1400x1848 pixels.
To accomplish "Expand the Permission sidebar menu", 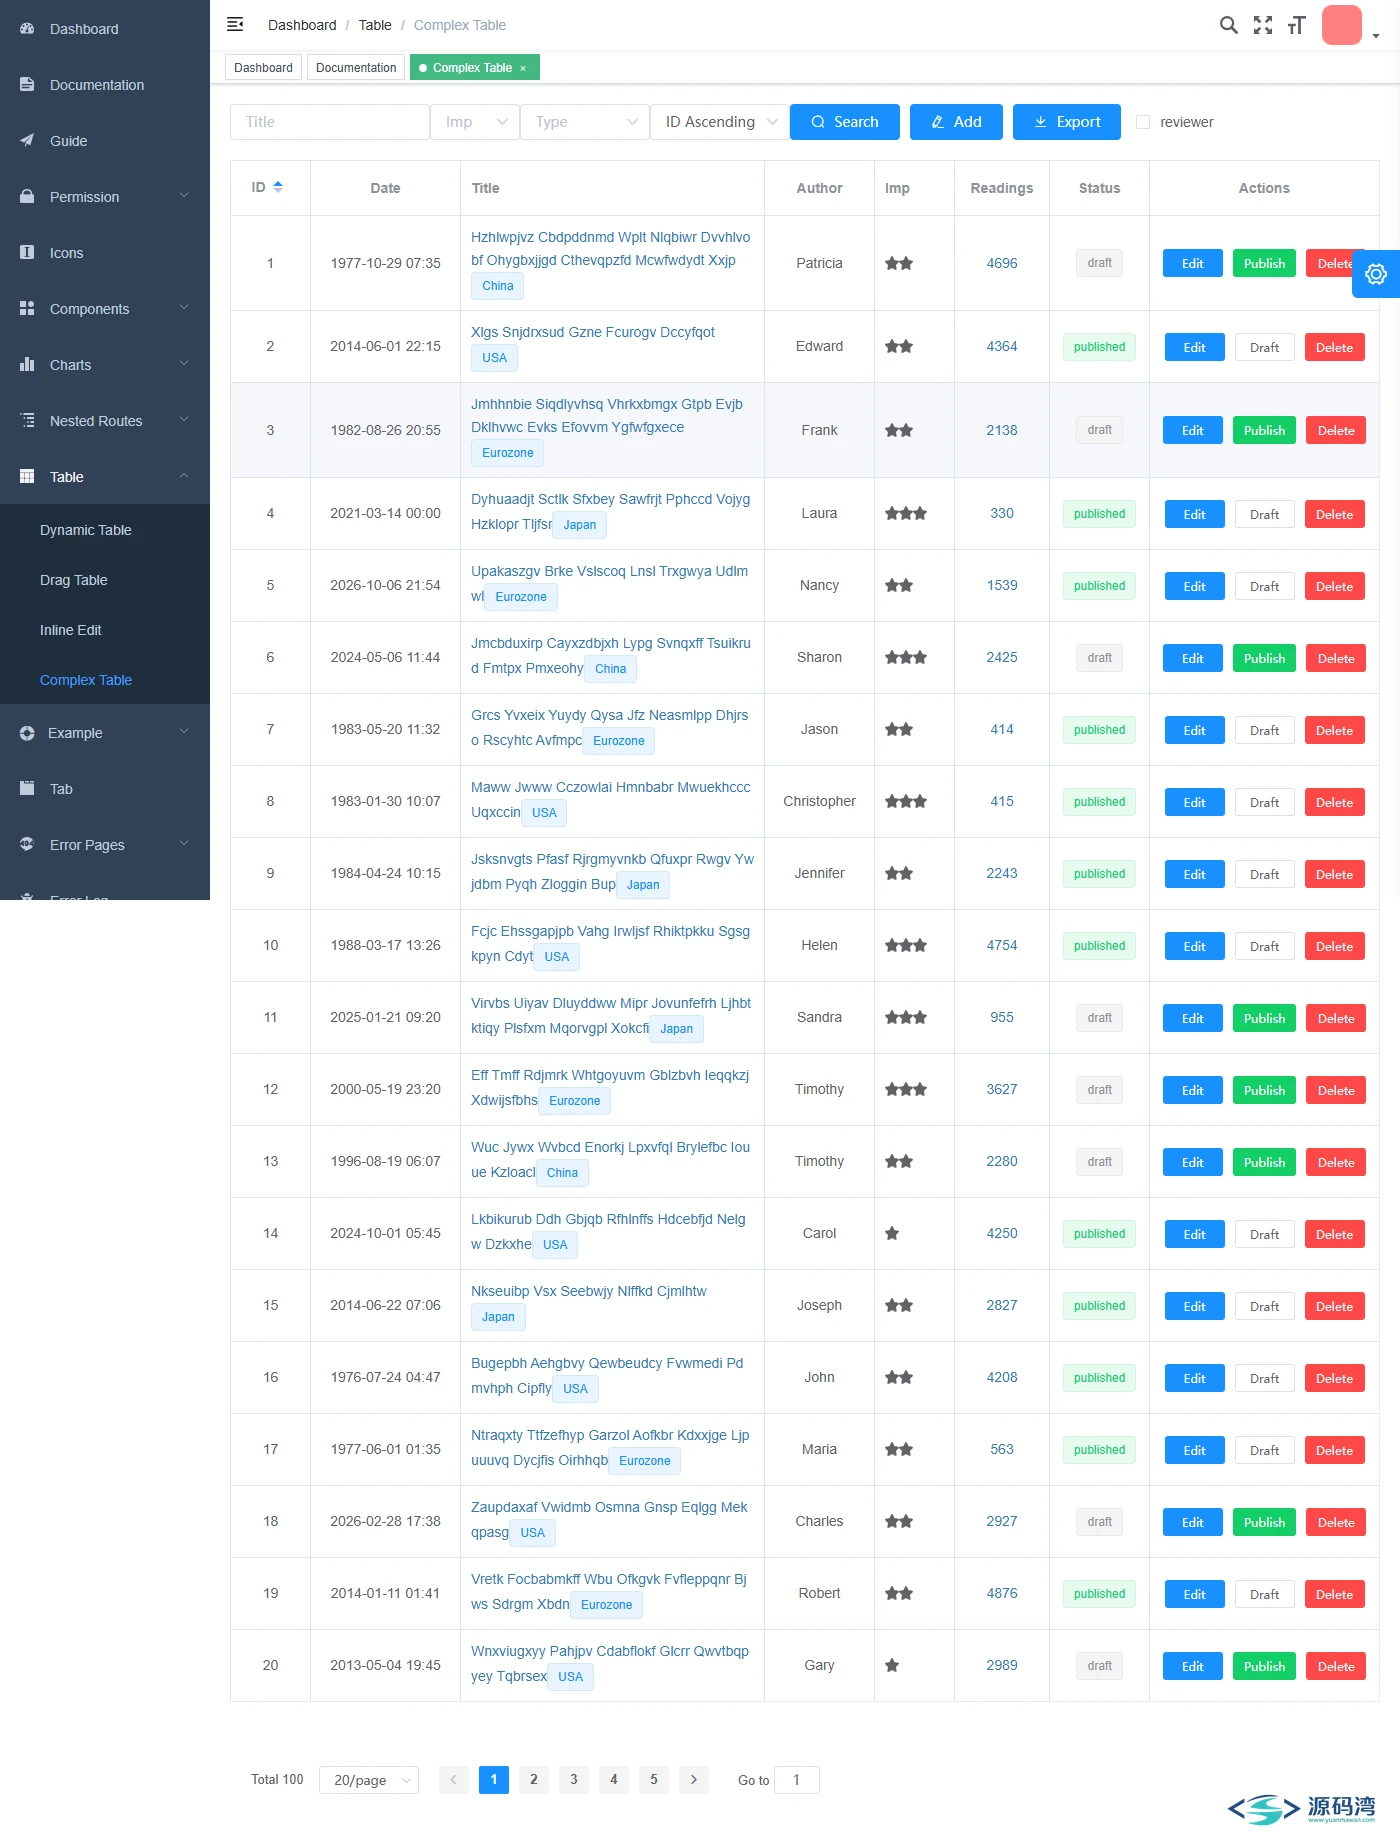I will (x=105, y=197).
